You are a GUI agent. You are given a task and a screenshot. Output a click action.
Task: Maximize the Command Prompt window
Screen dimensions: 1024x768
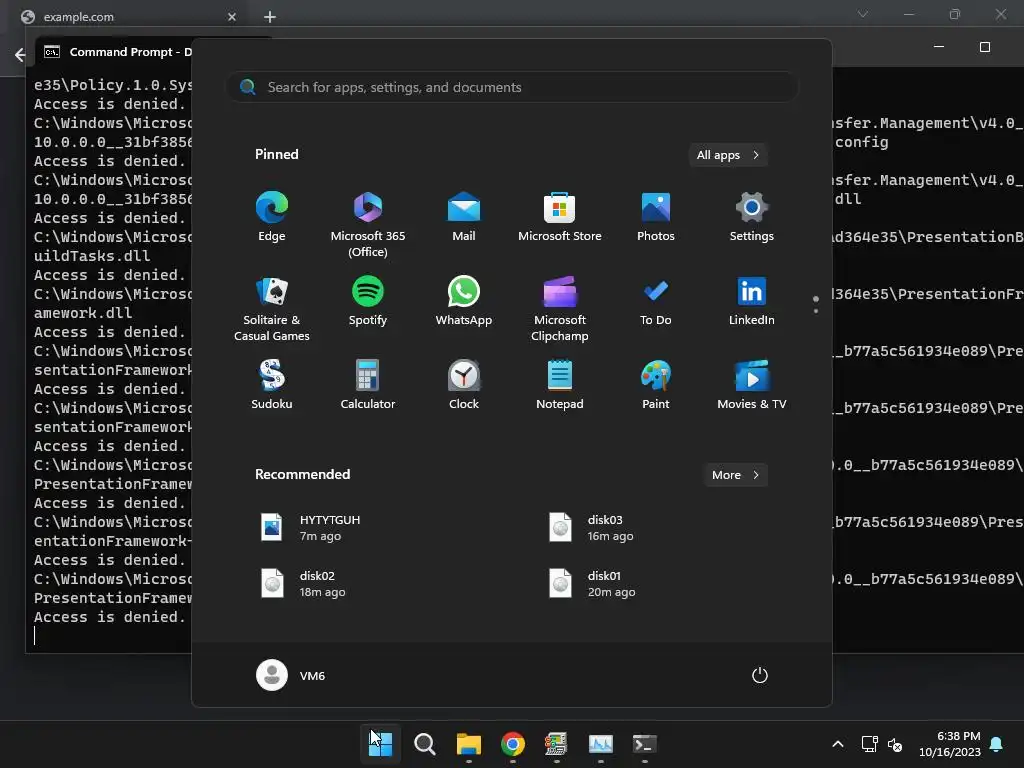pyautogui.click(x=985, y=47)
